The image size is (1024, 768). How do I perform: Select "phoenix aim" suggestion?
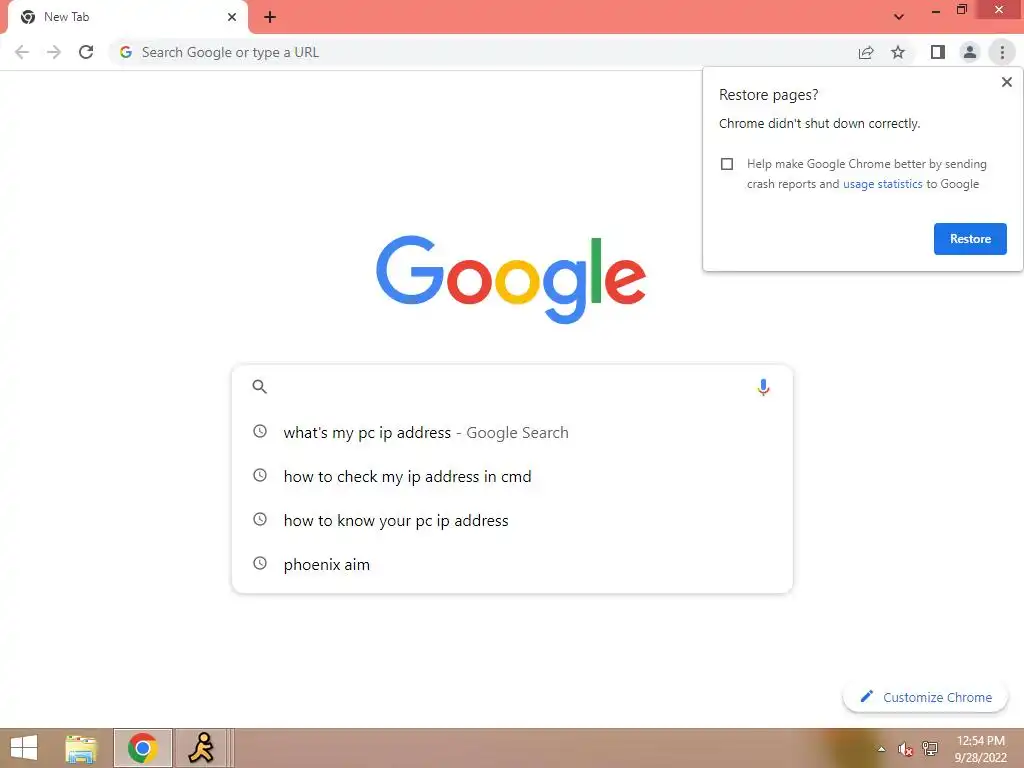pyautogui.click(x=512, y=564)
